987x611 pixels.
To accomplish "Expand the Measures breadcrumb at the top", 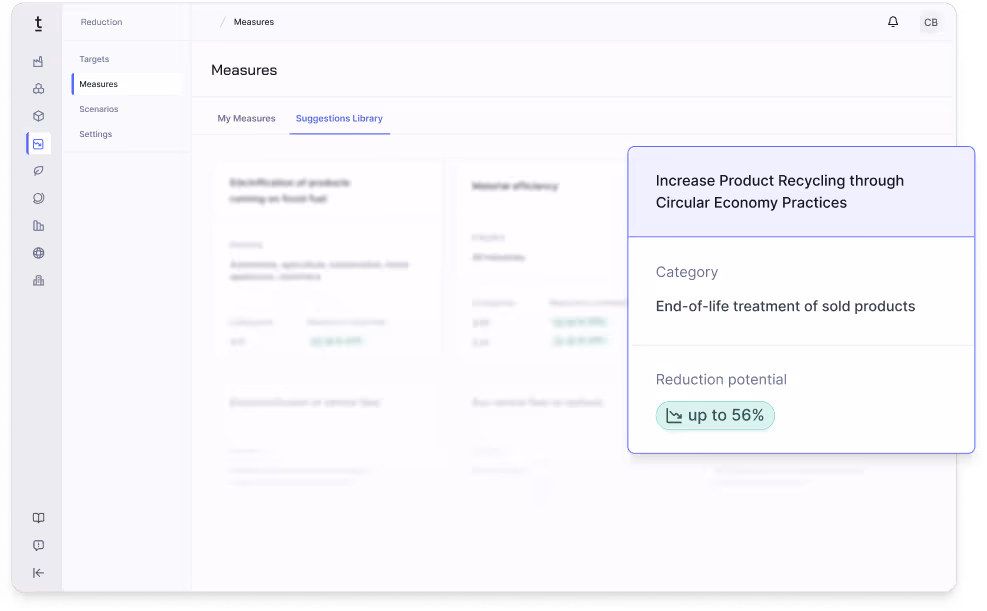I will [x=254, y=21].
